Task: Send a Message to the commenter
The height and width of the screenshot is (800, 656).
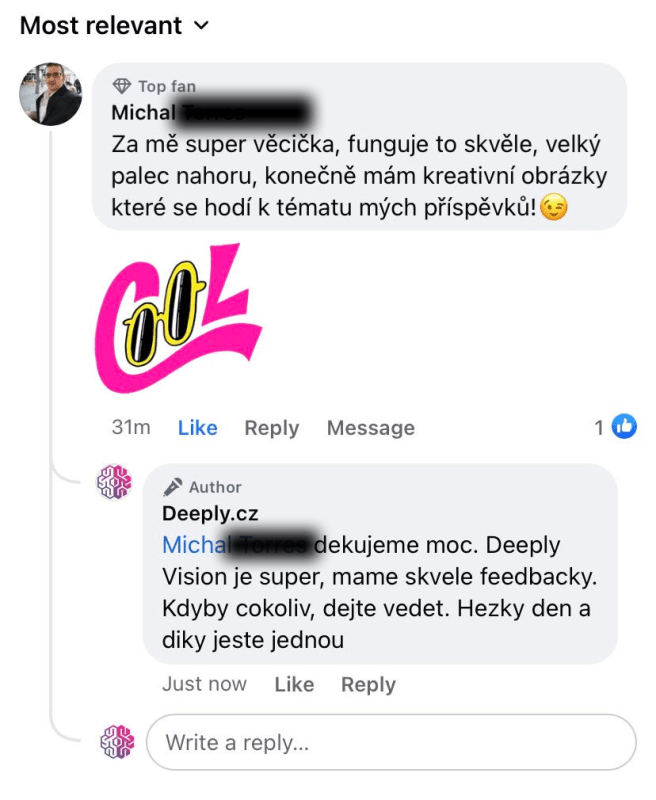Action: (371, 428)
